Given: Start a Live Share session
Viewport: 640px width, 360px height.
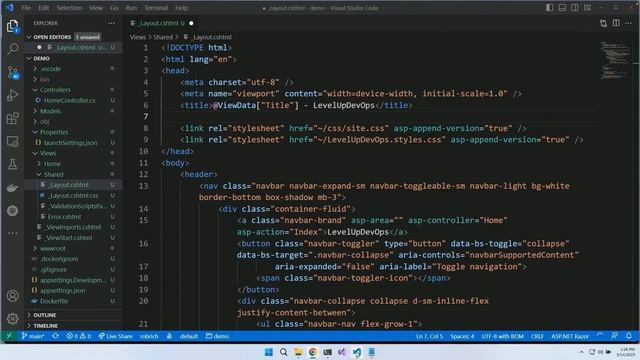Looking at the screenshot, I should 116,336.
